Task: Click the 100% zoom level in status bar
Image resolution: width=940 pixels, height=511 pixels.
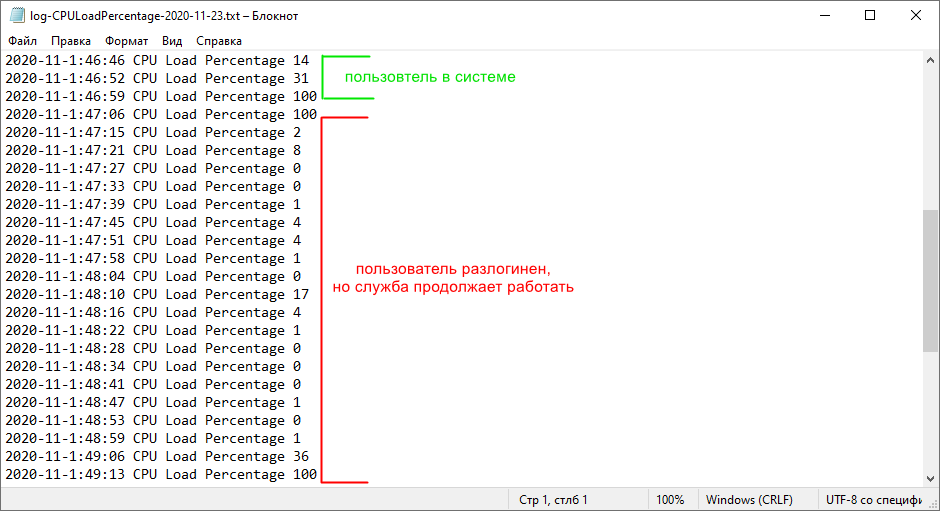Action: (670, 500)
